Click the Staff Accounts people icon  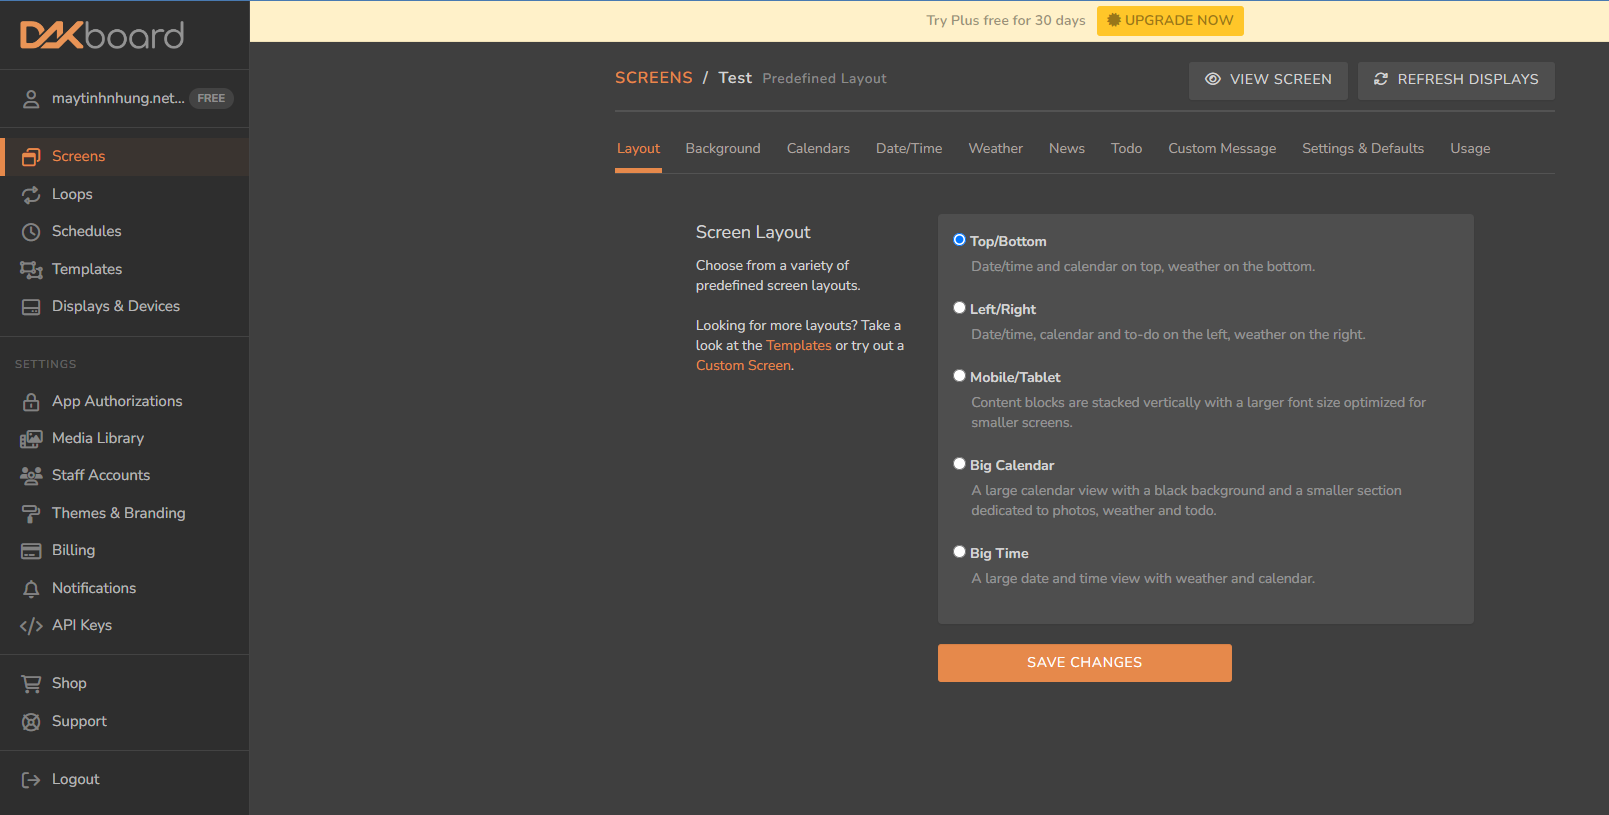point(31,475)
